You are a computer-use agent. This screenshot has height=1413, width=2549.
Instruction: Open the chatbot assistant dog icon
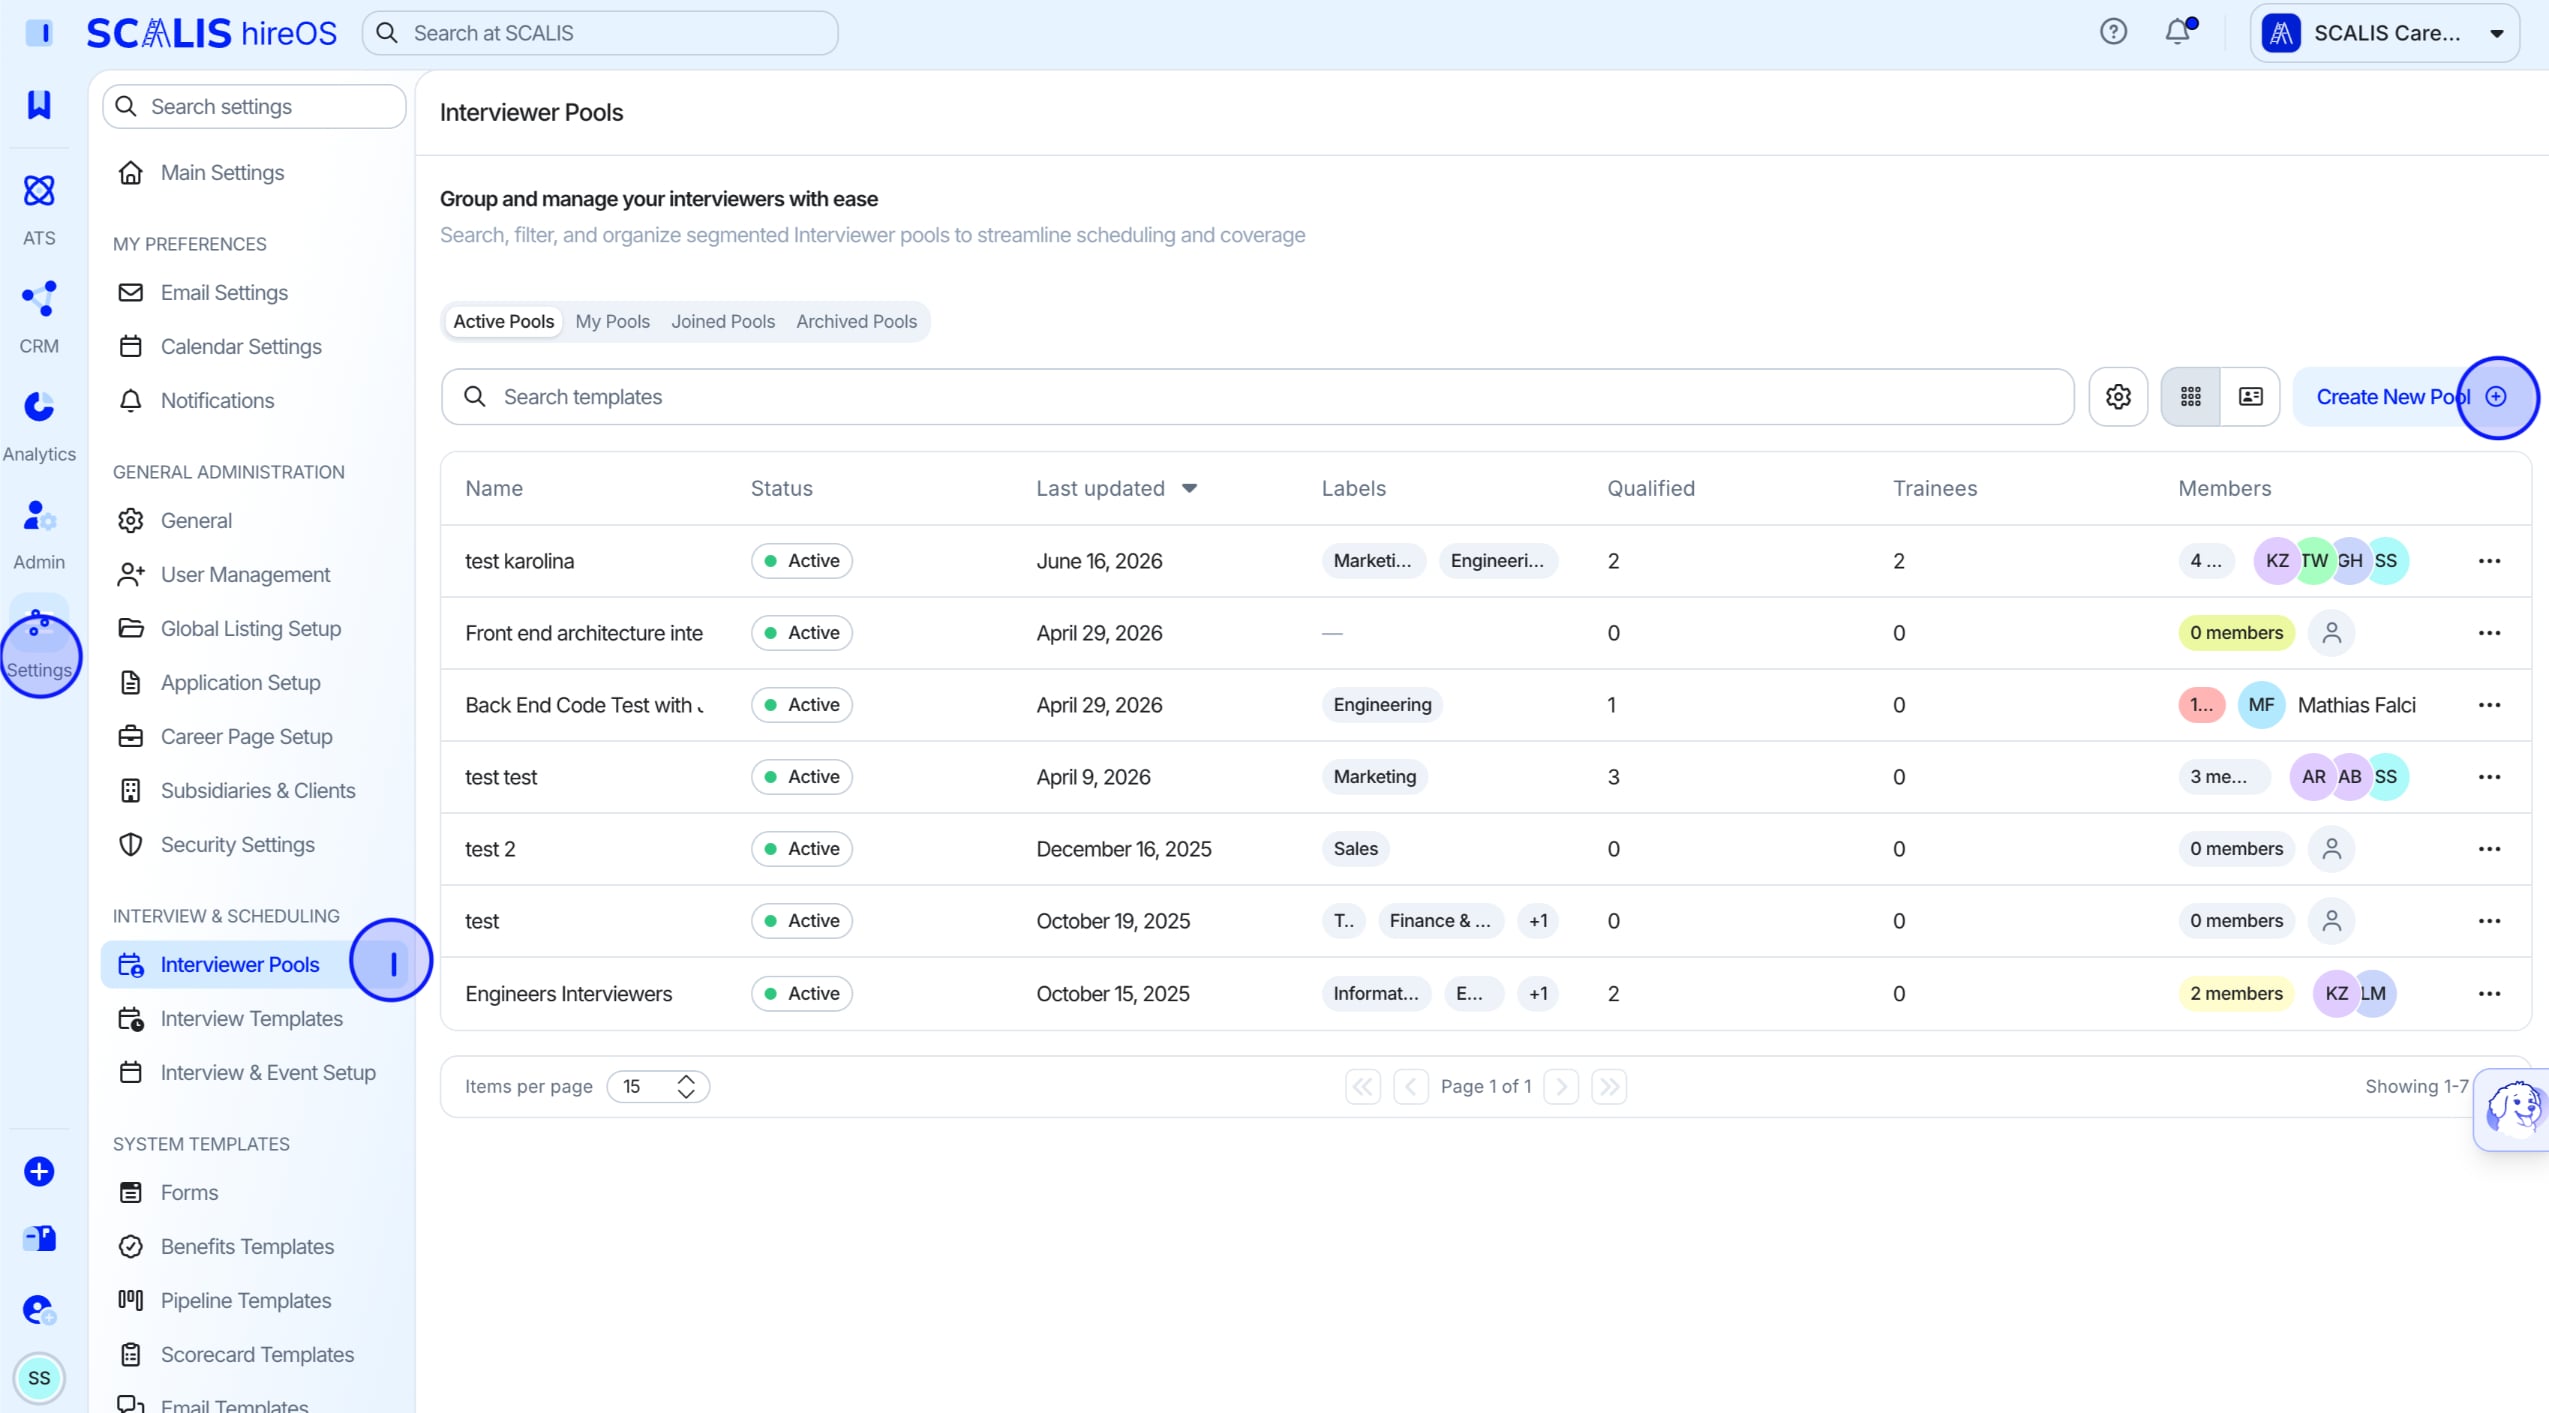[x=2513, y=1109]
